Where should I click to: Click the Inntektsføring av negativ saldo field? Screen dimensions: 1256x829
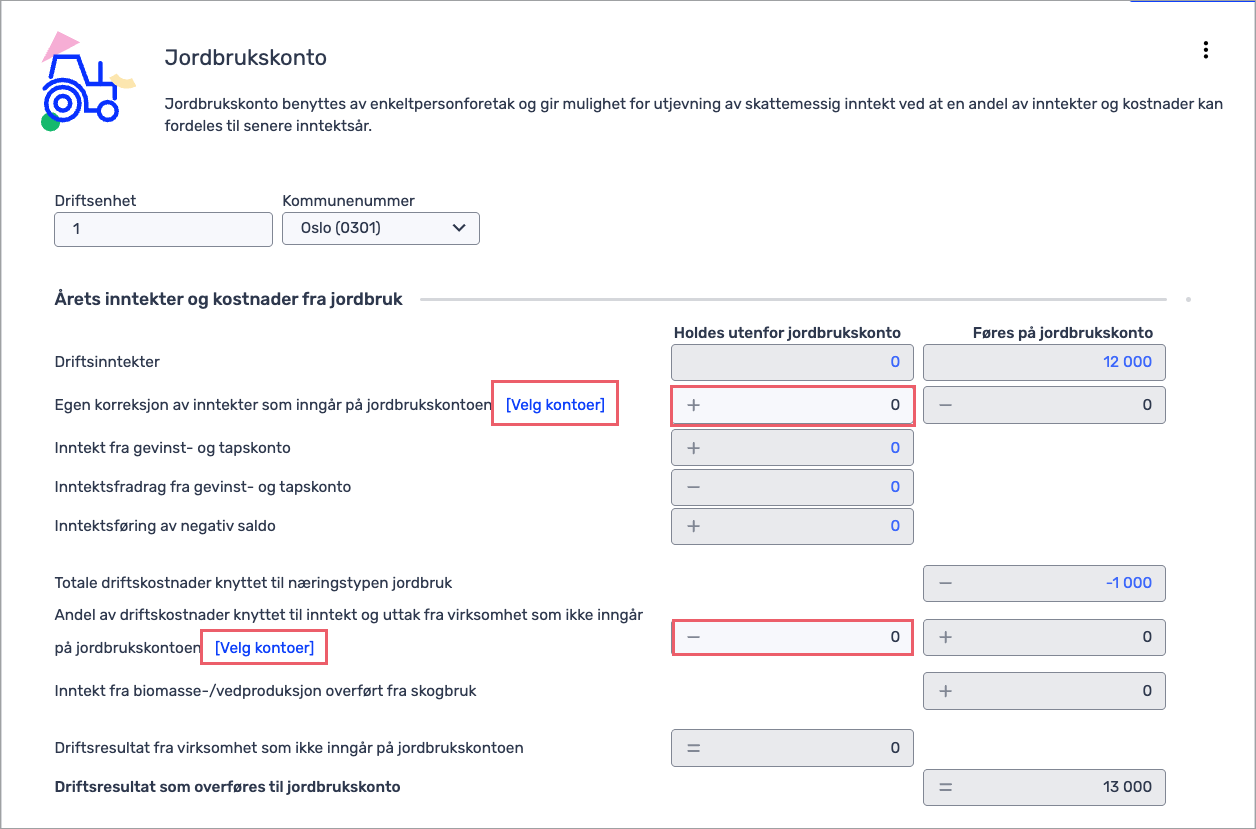[792, 526]
